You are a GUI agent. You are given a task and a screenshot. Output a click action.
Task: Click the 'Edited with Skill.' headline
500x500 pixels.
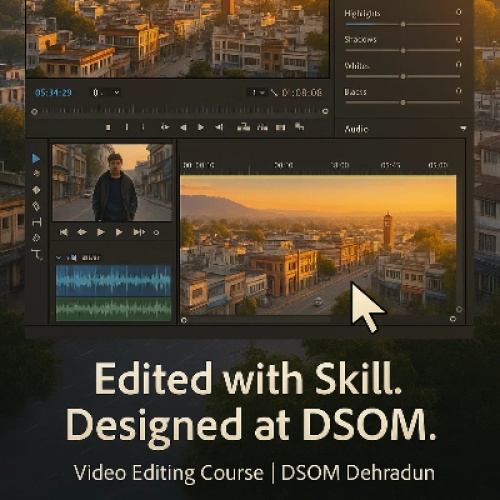pyautogui.click(x=248, y=378)
